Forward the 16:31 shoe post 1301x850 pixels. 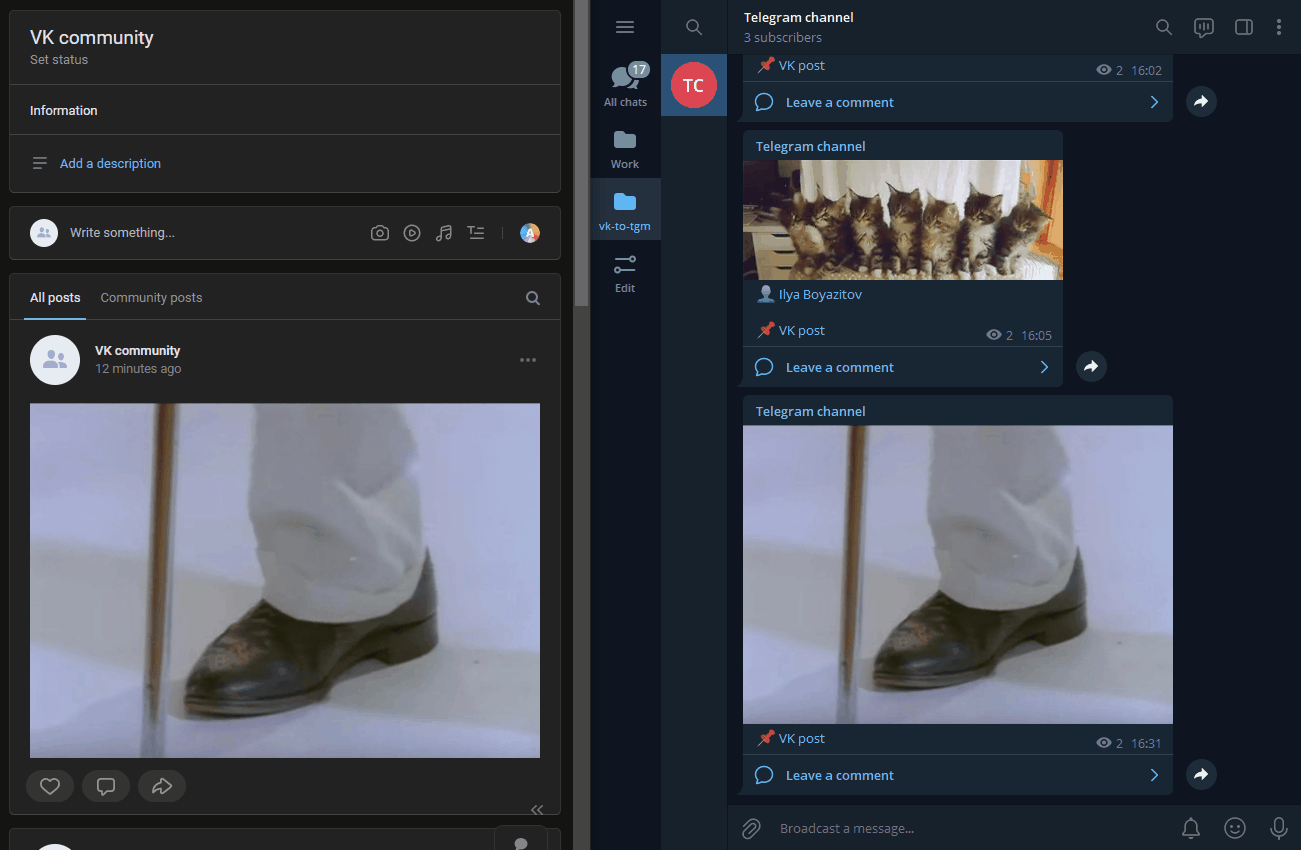(1201, 774)
